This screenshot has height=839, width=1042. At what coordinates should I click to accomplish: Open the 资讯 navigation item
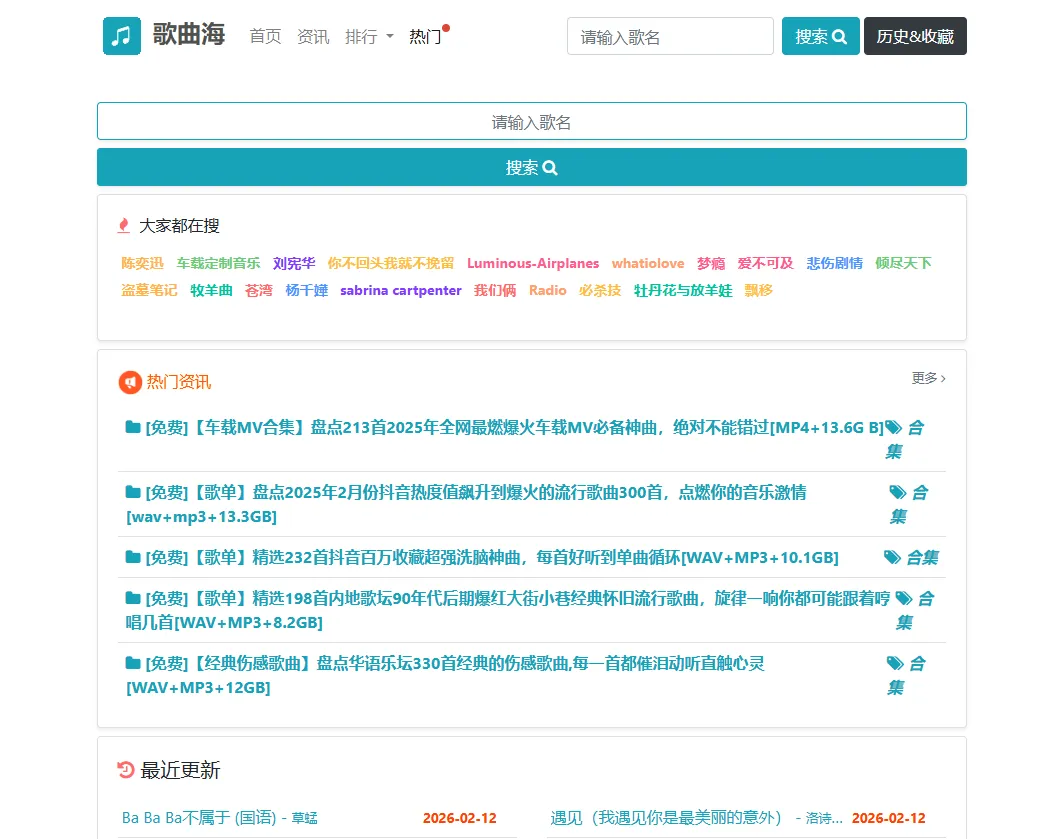tap(314, 36)
